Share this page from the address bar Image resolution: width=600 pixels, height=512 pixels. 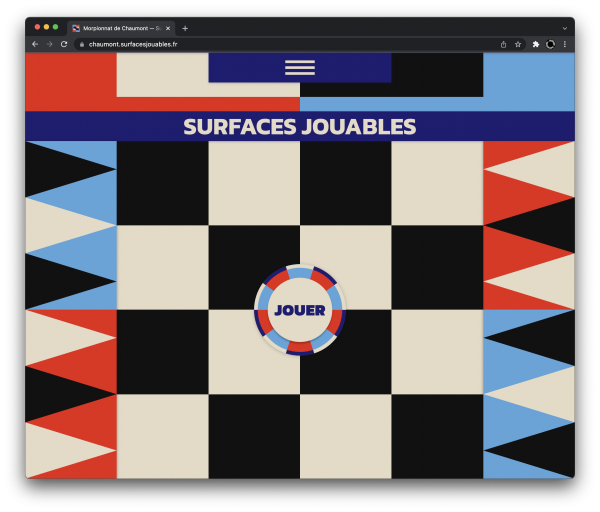503,44
